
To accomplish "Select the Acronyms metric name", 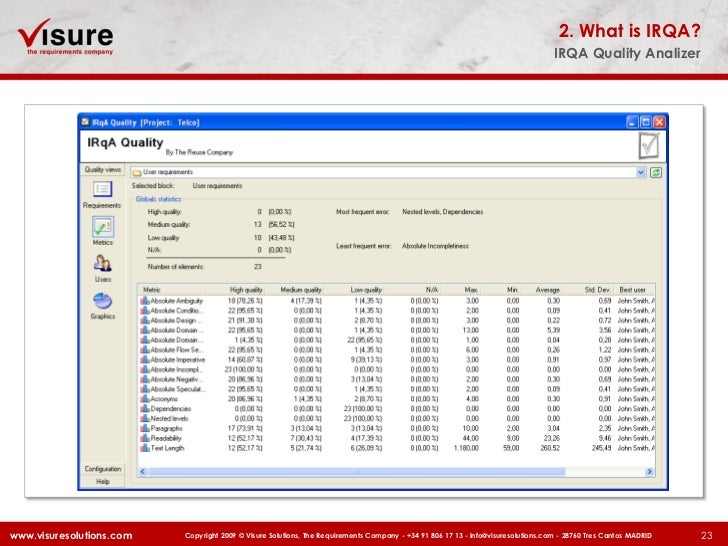I will [x=164, y=399].
